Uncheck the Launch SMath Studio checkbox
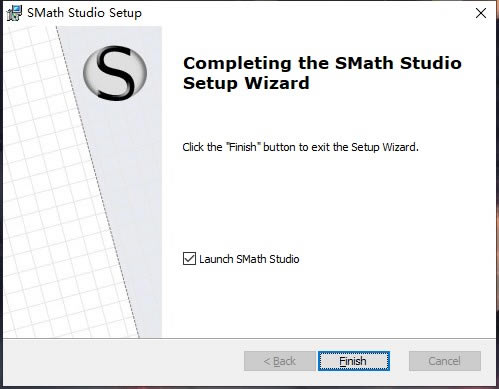This screenshot has width=499, height=389. coord(189,259)
